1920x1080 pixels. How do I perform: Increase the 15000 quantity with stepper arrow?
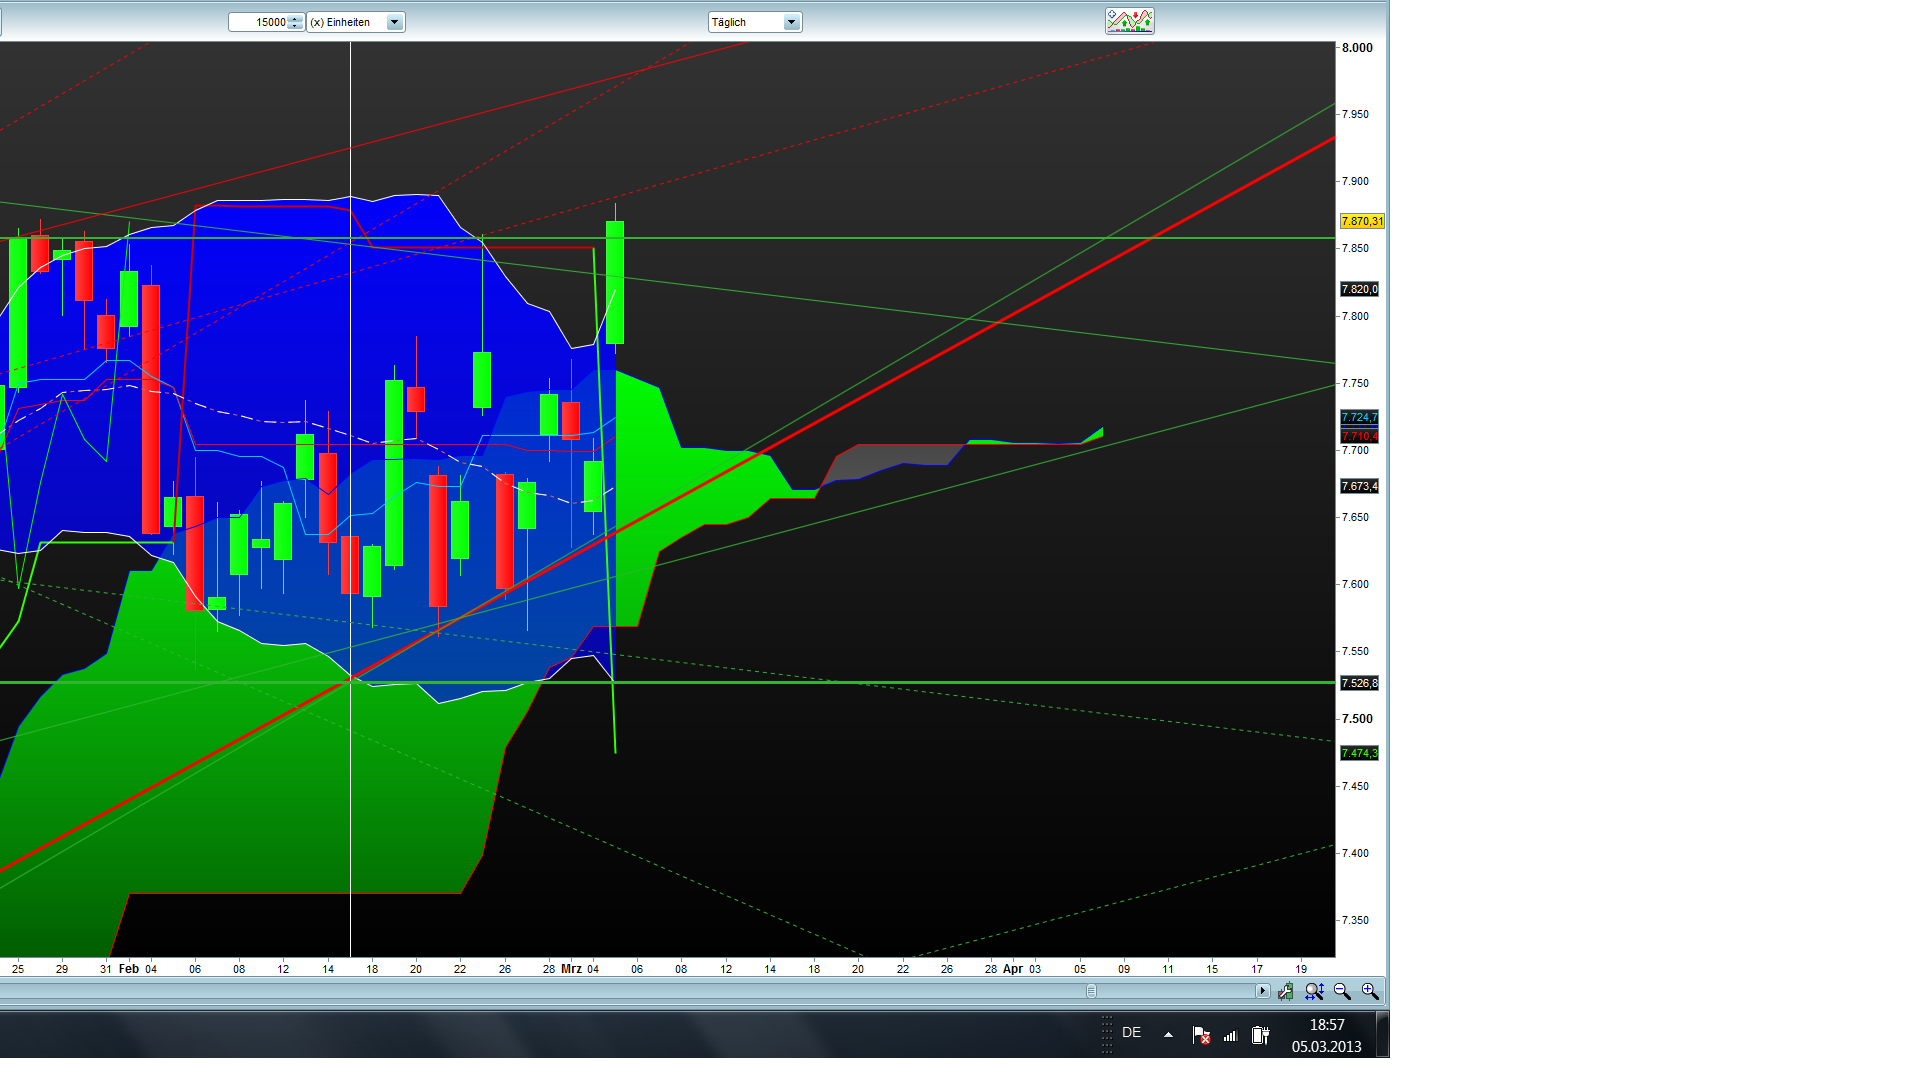click(x=295, y=18)
